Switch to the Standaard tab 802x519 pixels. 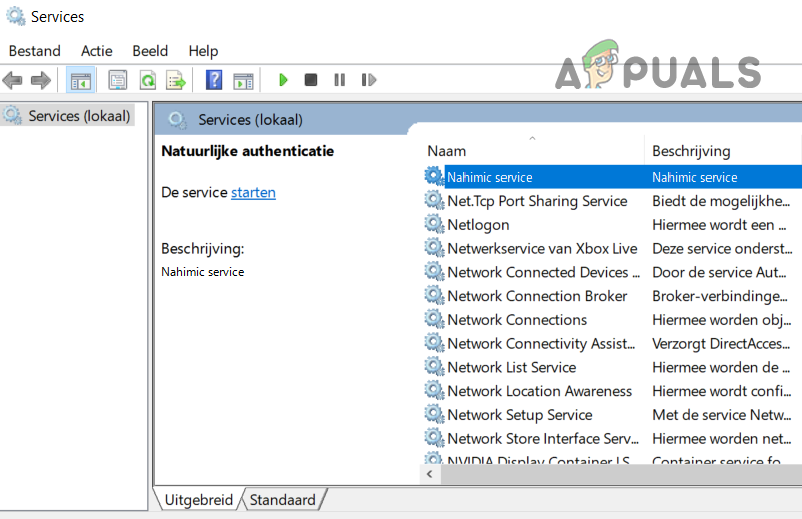click(x=282, y=500)
